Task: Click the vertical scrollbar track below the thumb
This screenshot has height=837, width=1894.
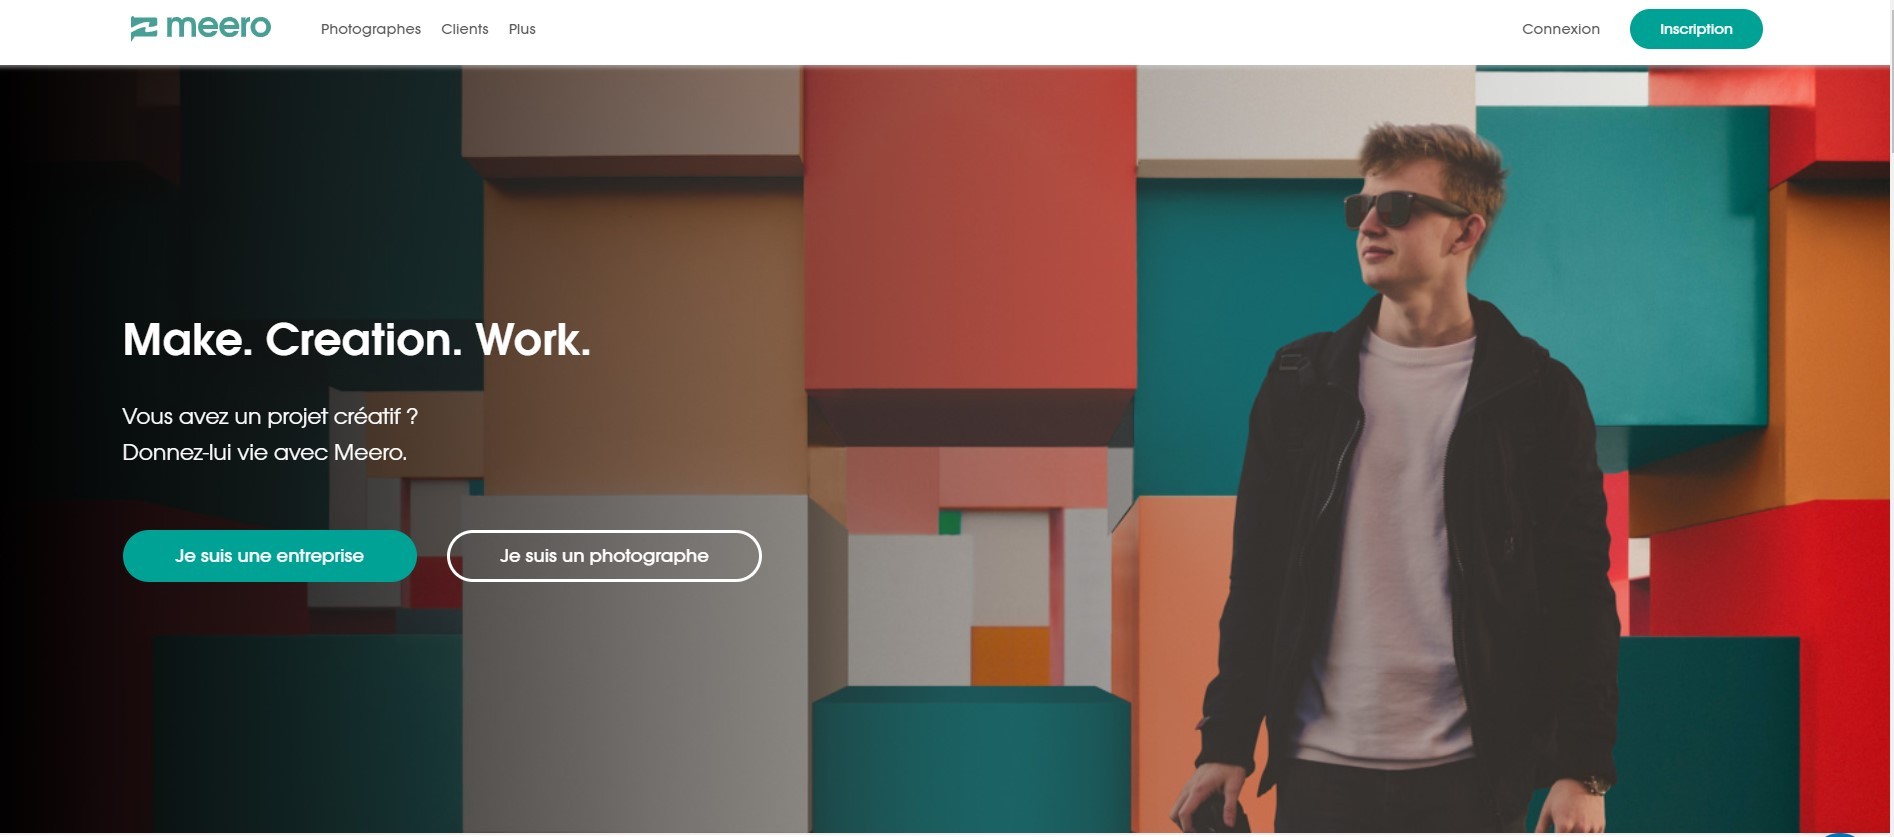Action: tap(1890, 500)
